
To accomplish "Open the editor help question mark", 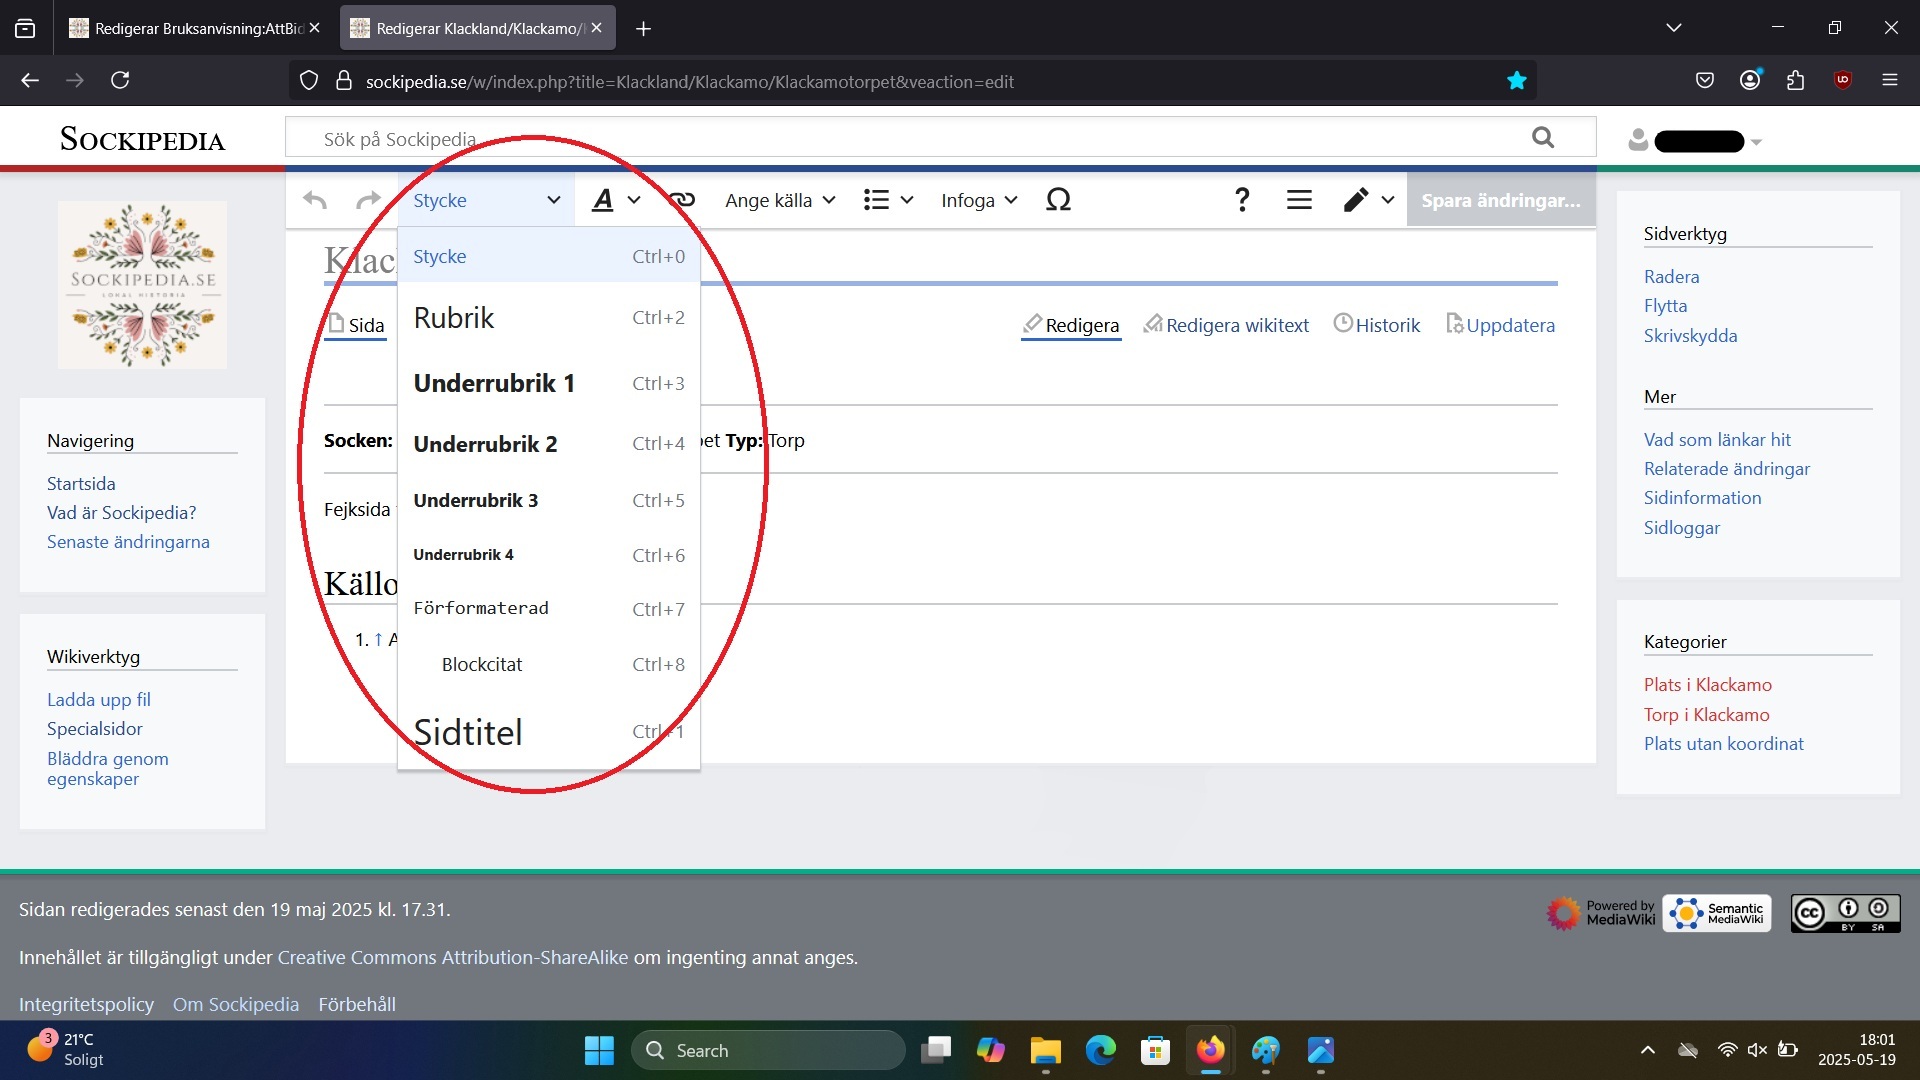I will point(1242,200).
